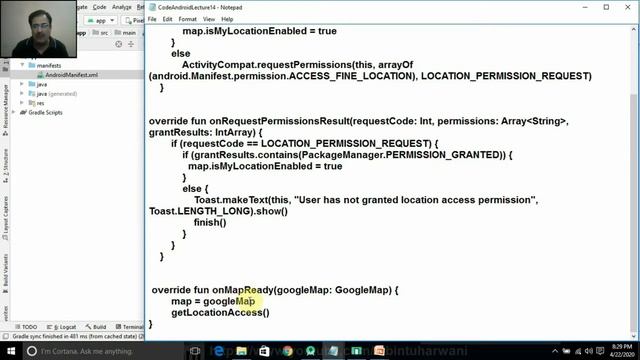Image resolution: width=640 pixels, height=360 pixels.
Task: Click Cortana search box
Action: click(103, 351)
